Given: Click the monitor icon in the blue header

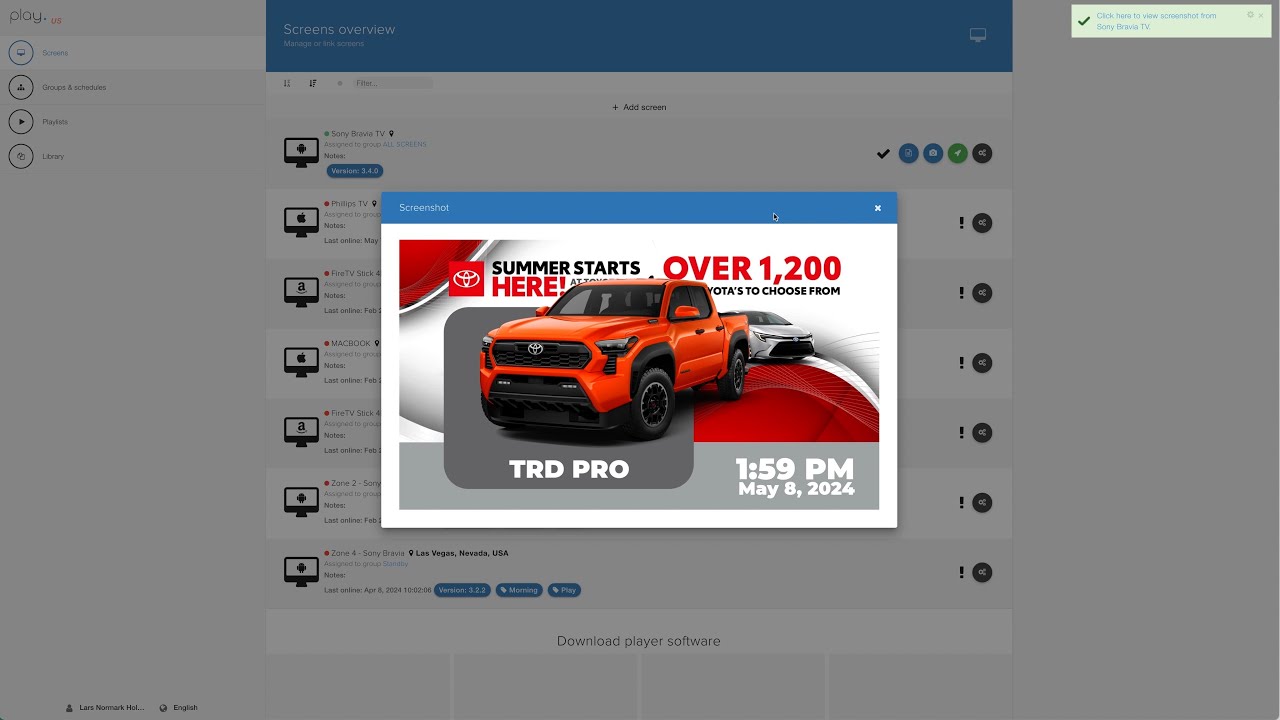Looking at the screenshot, I should (978, 35).
